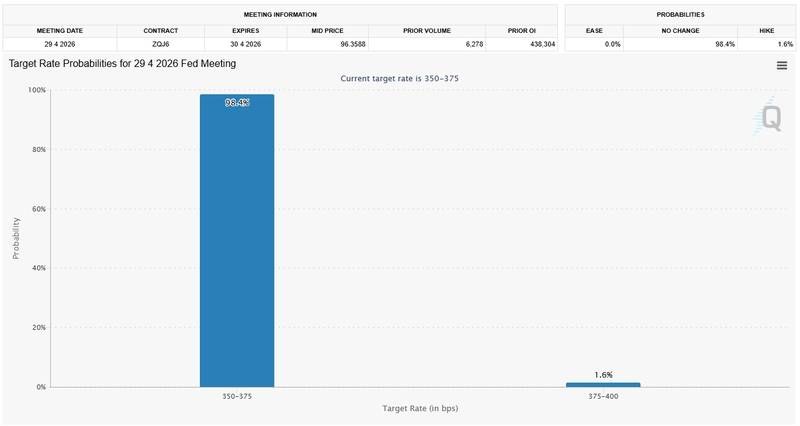Click the Q watermark logo on chart

pyautogui.click(x=770, y=119)
